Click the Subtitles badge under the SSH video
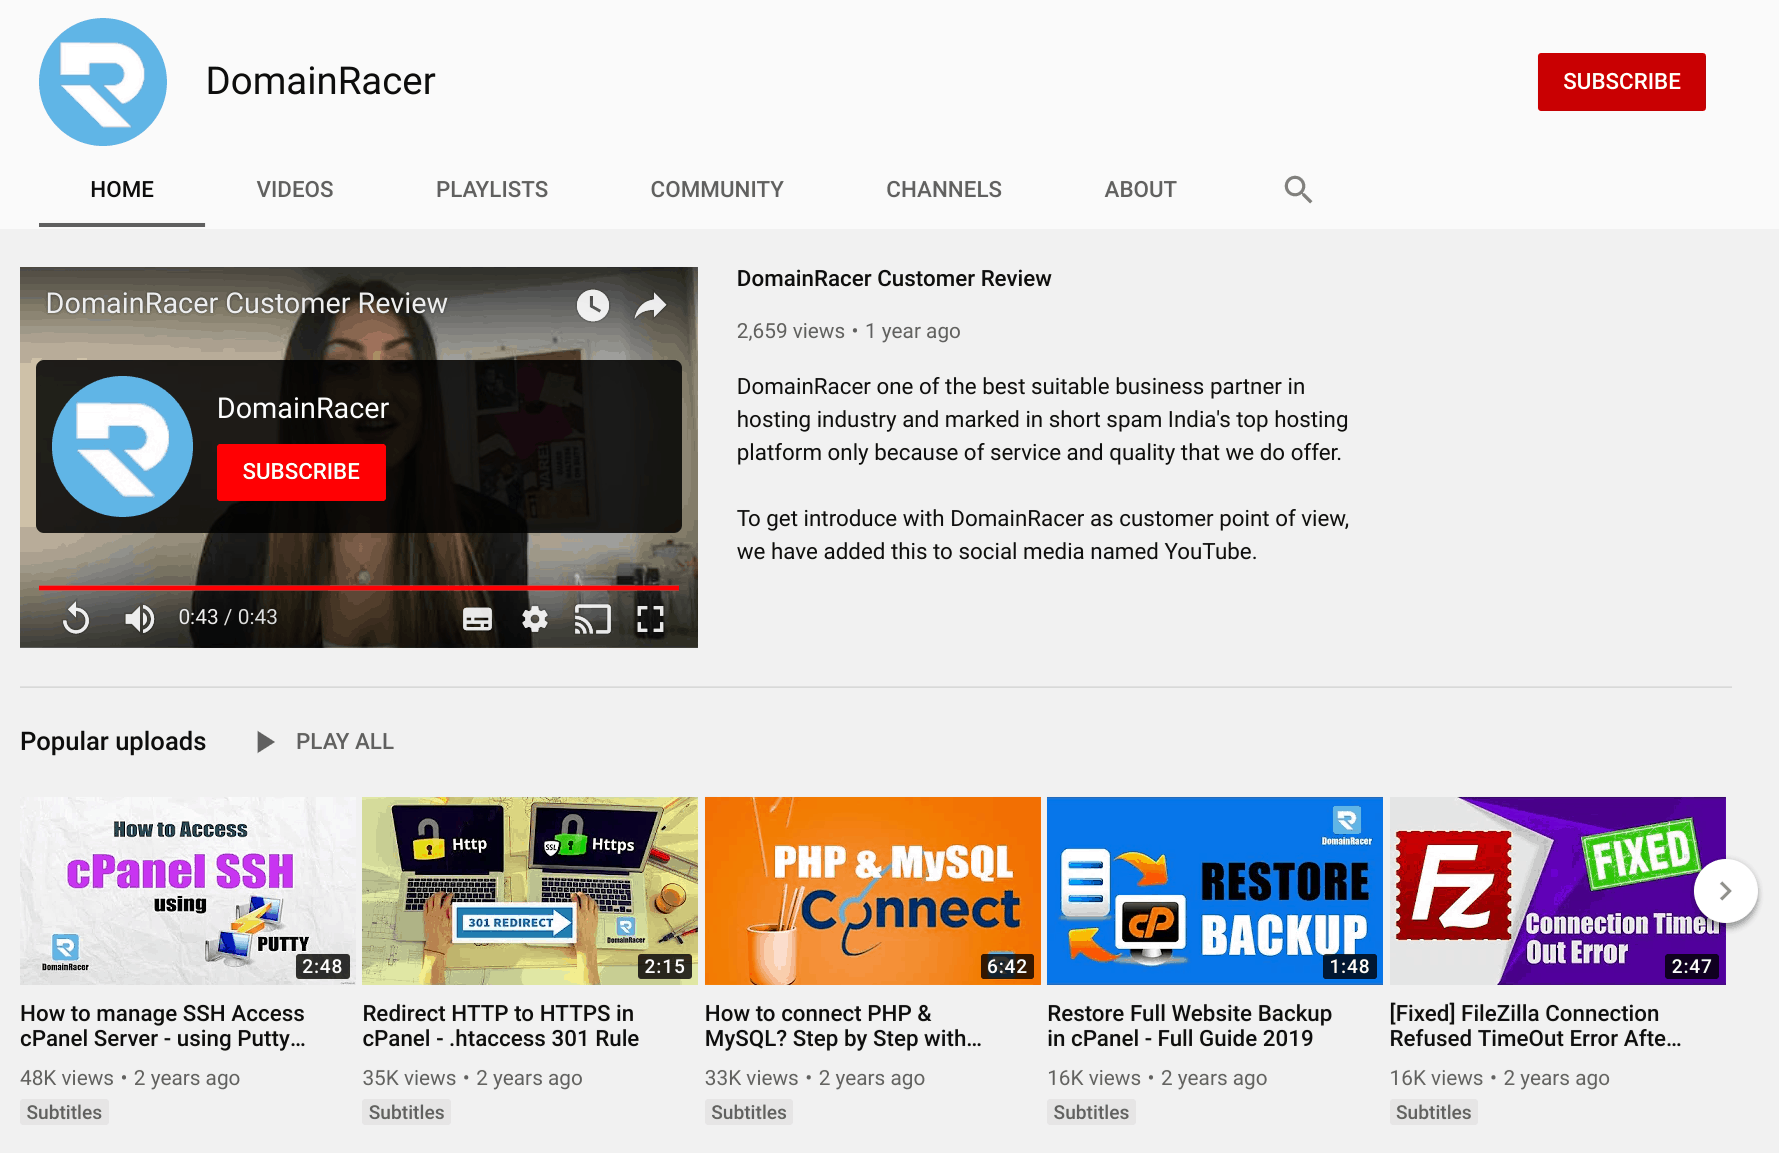The height and width of the screenshot is (1153, 1779). point(64,1113)
